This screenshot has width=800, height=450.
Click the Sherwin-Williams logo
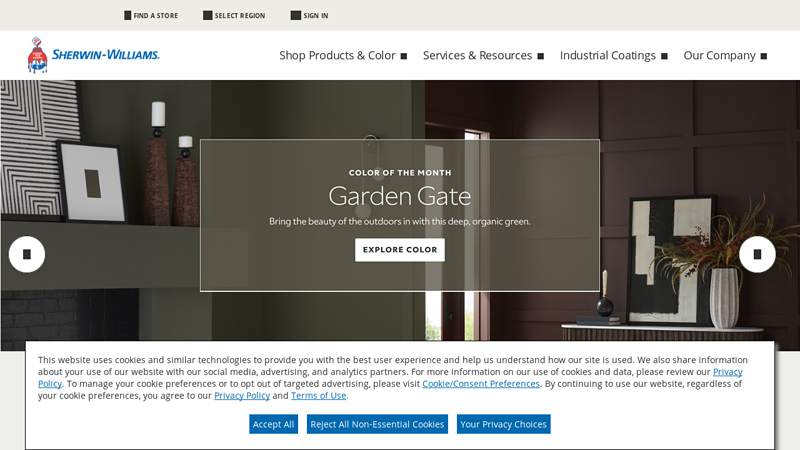coord(93,55)
